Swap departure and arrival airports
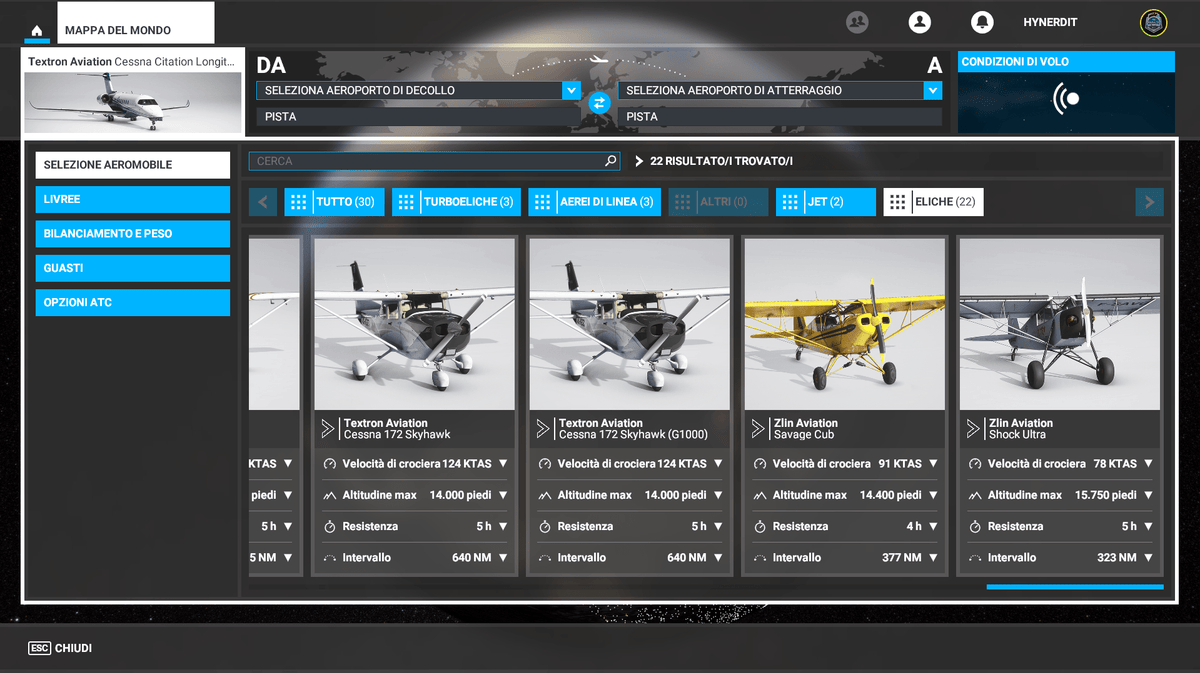The width and height of the screenshot is (1200, 673). (599, 103)
